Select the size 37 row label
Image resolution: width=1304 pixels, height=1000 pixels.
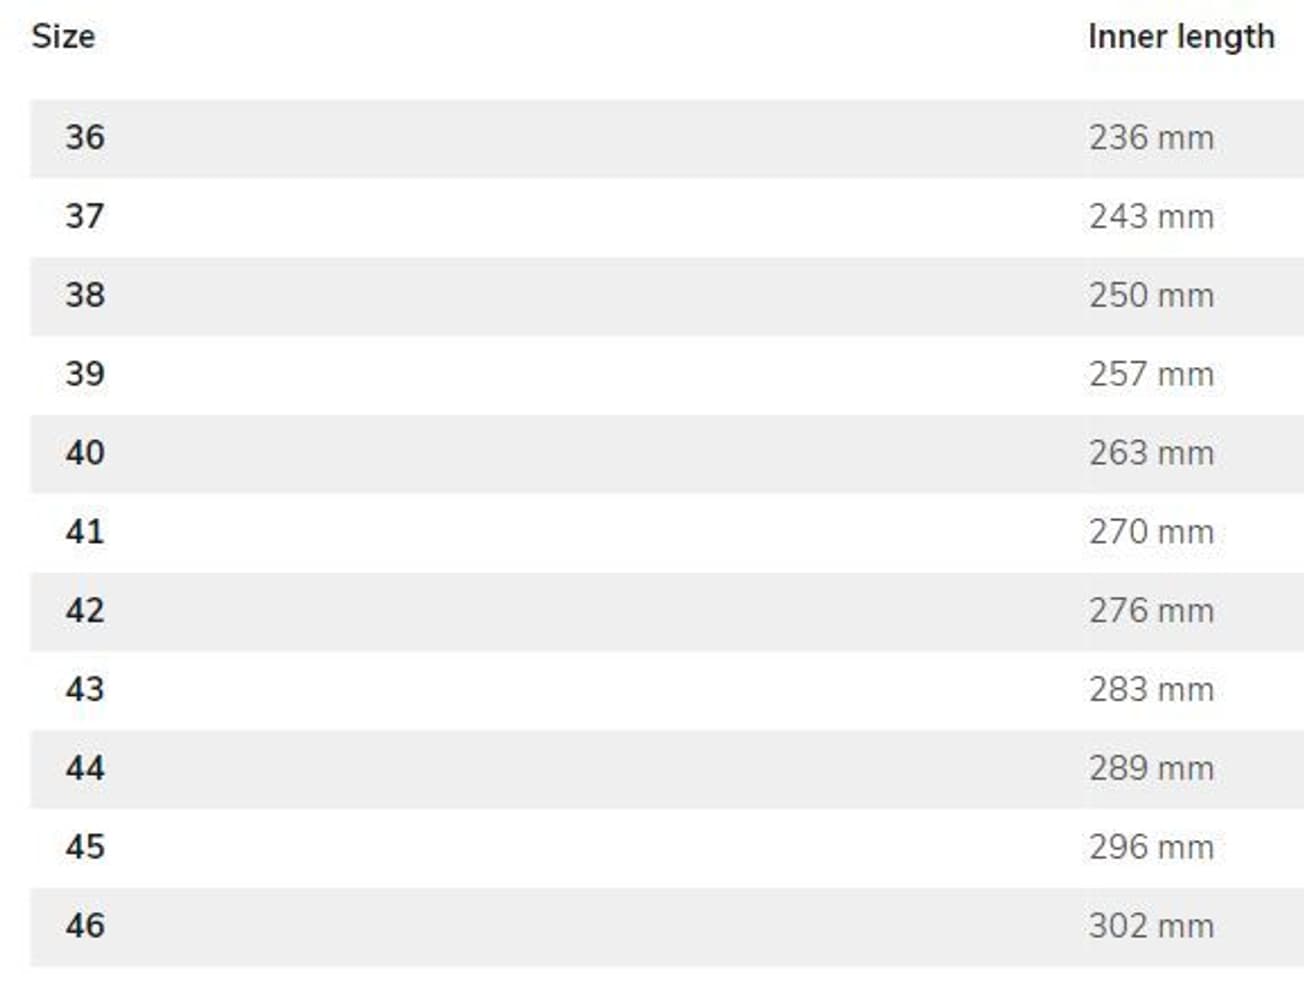pos(85,216)
